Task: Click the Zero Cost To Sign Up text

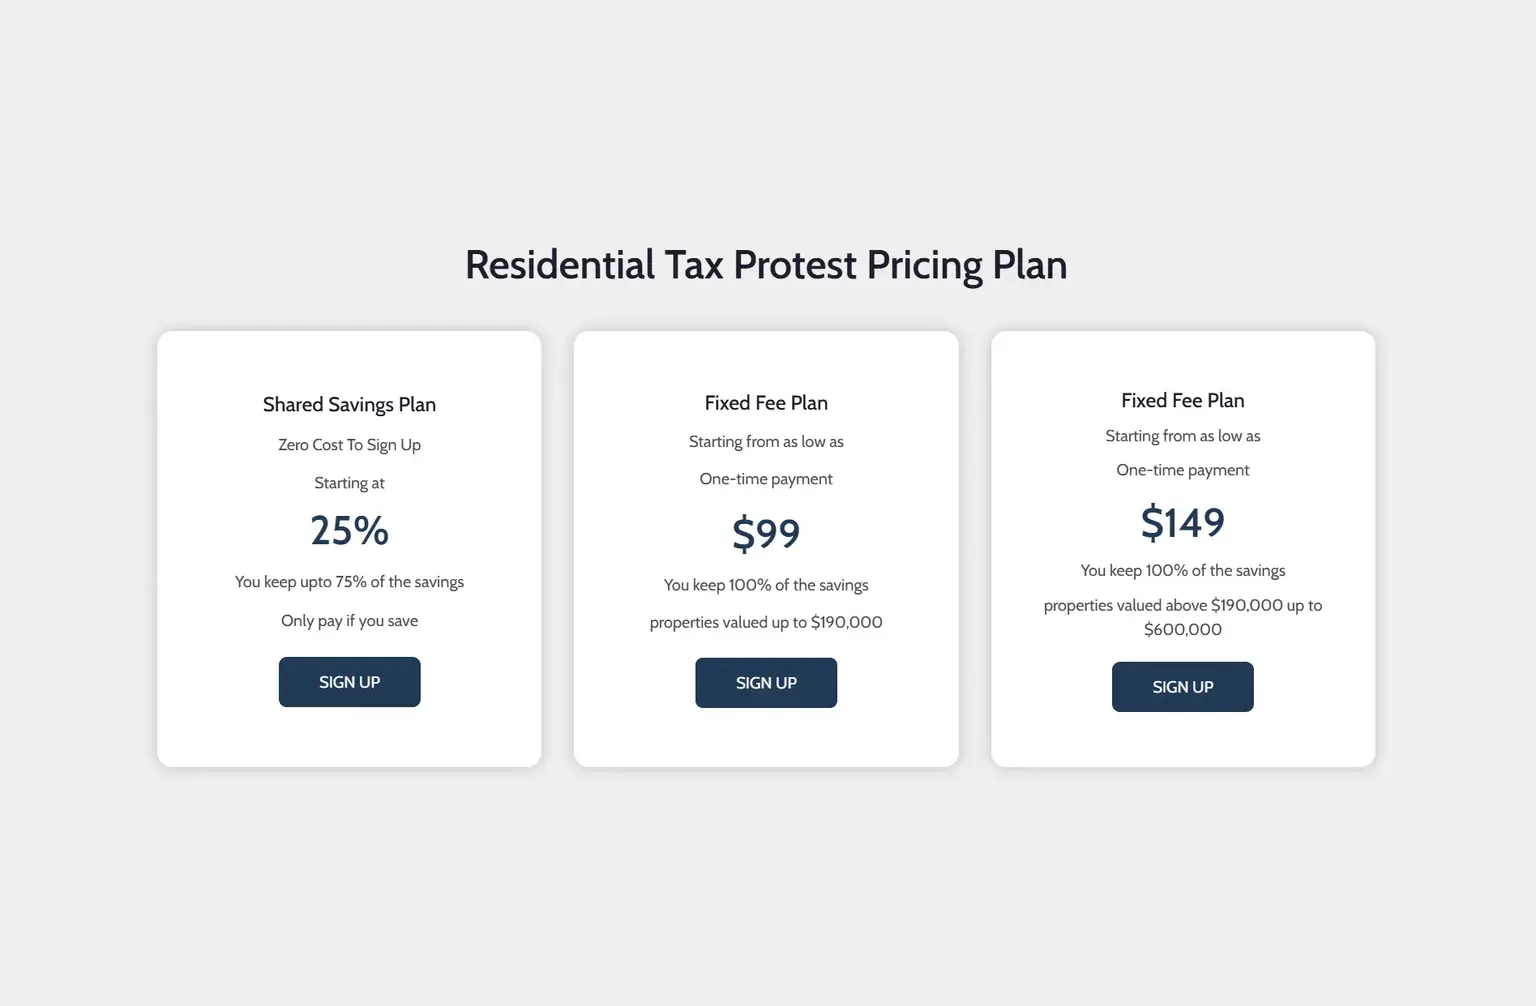Action: pos(349,445)
